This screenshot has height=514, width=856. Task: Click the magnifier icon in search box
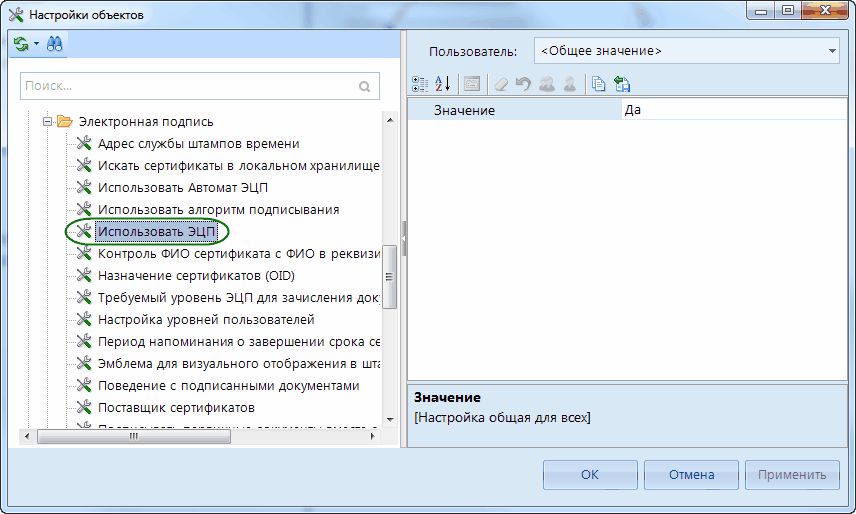365,87
